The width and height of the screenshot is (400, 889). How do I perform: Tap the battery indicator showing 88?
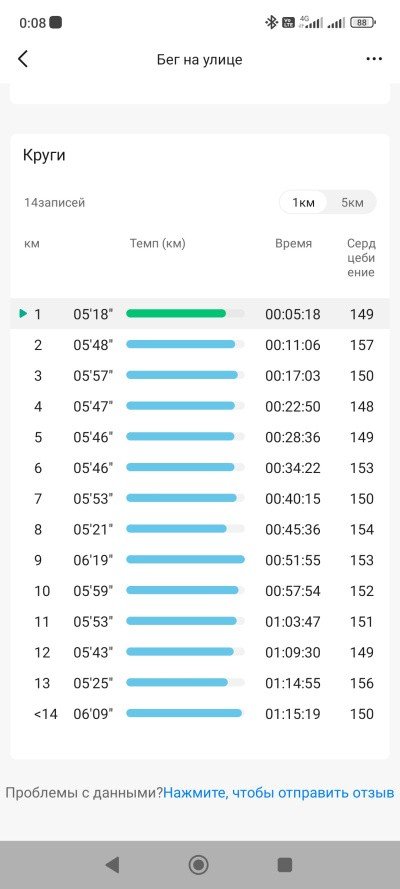click(363, 23)
